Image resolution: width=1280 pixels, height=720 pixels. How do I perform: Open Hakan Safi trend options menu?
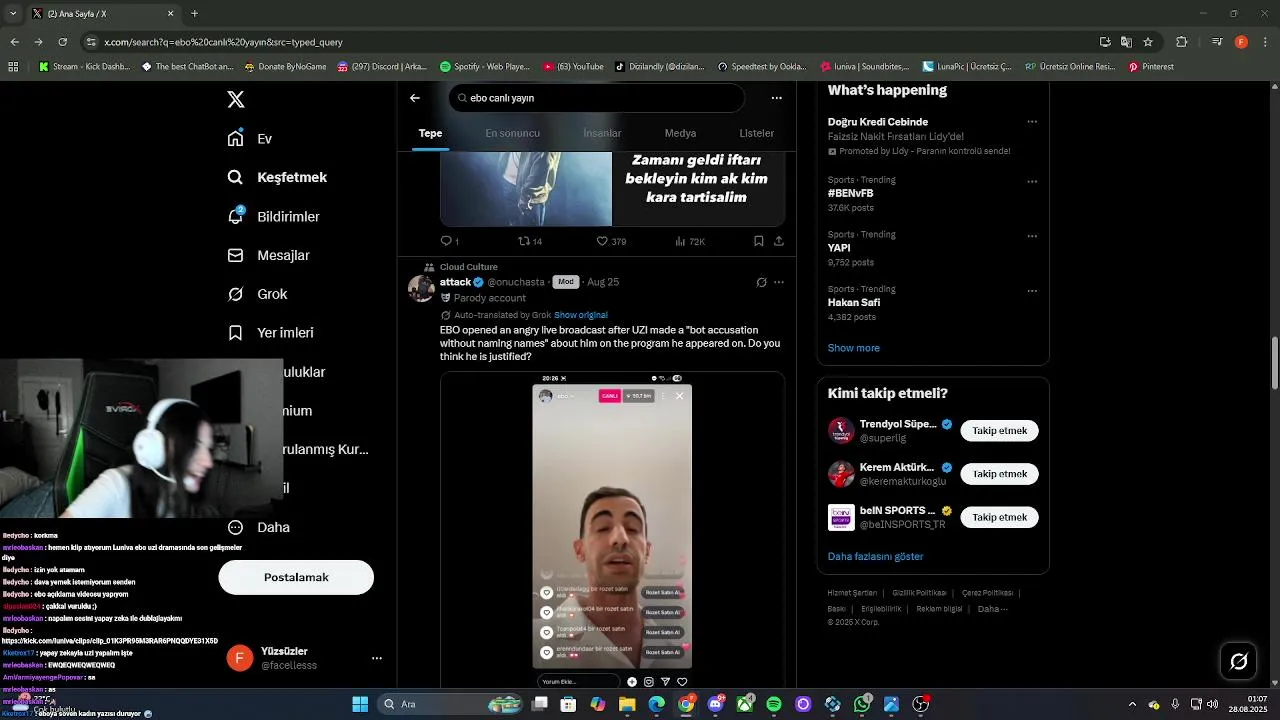(x=1032, y=291)
